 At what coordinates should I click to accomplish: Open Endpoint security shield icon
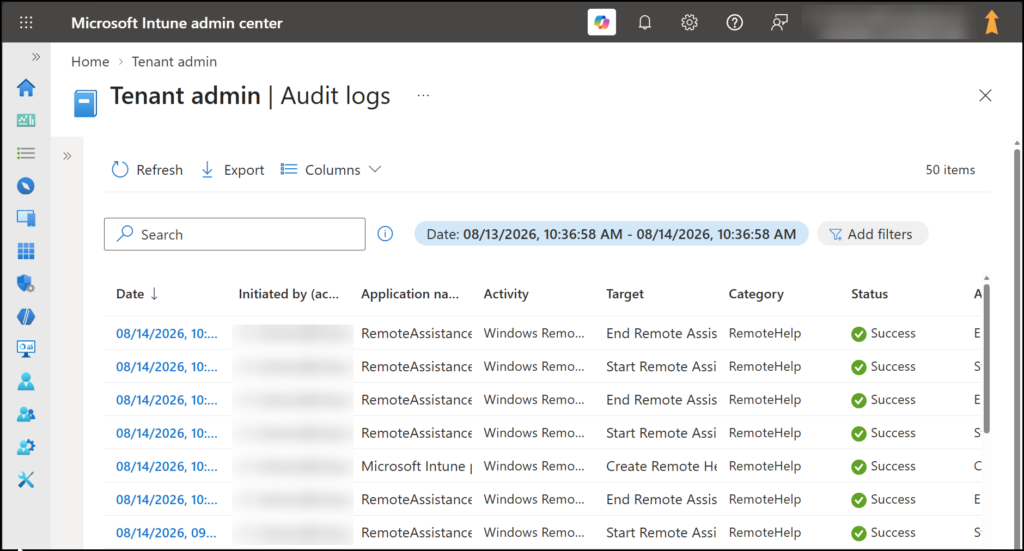tap(26, 283)
